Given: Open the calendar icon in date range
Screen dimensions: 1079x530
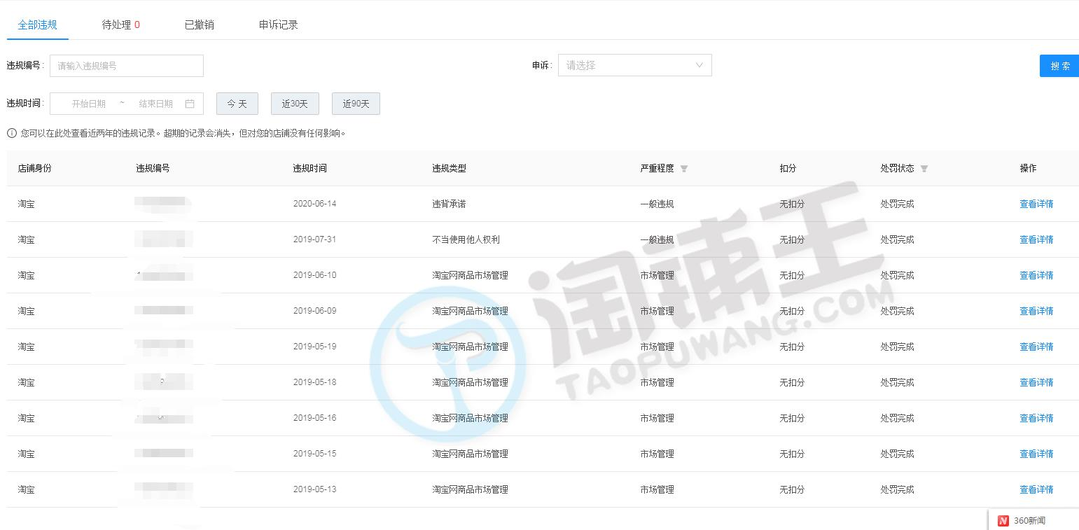Looking at the screenshot, I should (x=190, y=104).
